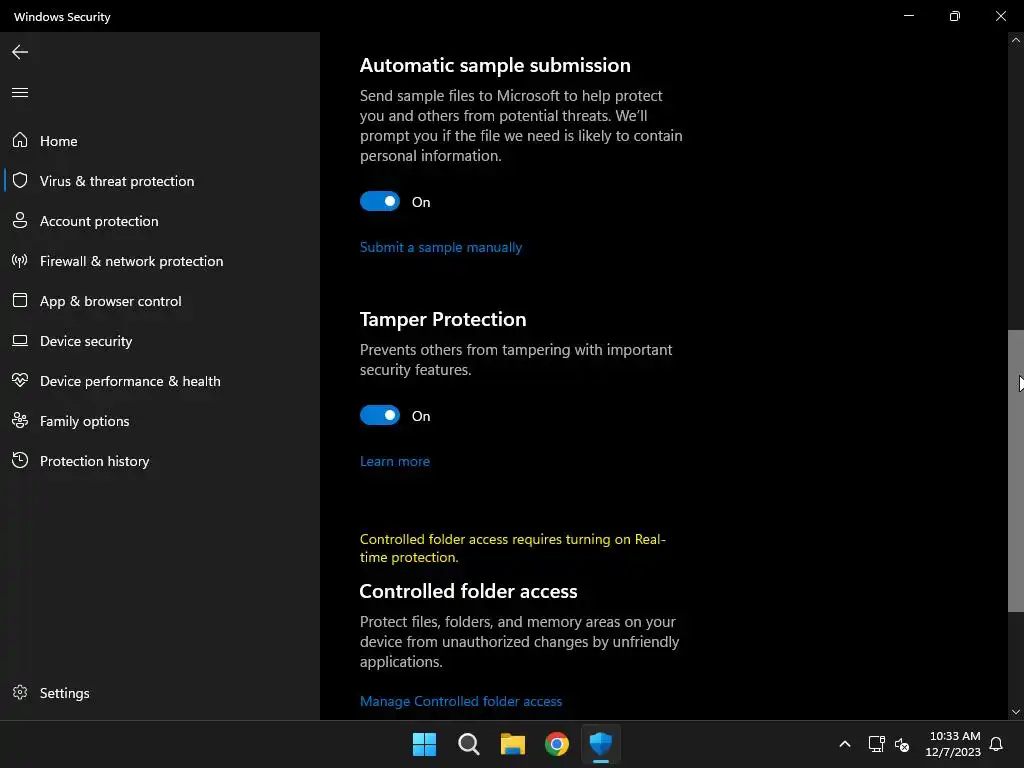Turn off Tamper Protection toggle
Screen dimensions: 1024x768
tap(379, 415)
